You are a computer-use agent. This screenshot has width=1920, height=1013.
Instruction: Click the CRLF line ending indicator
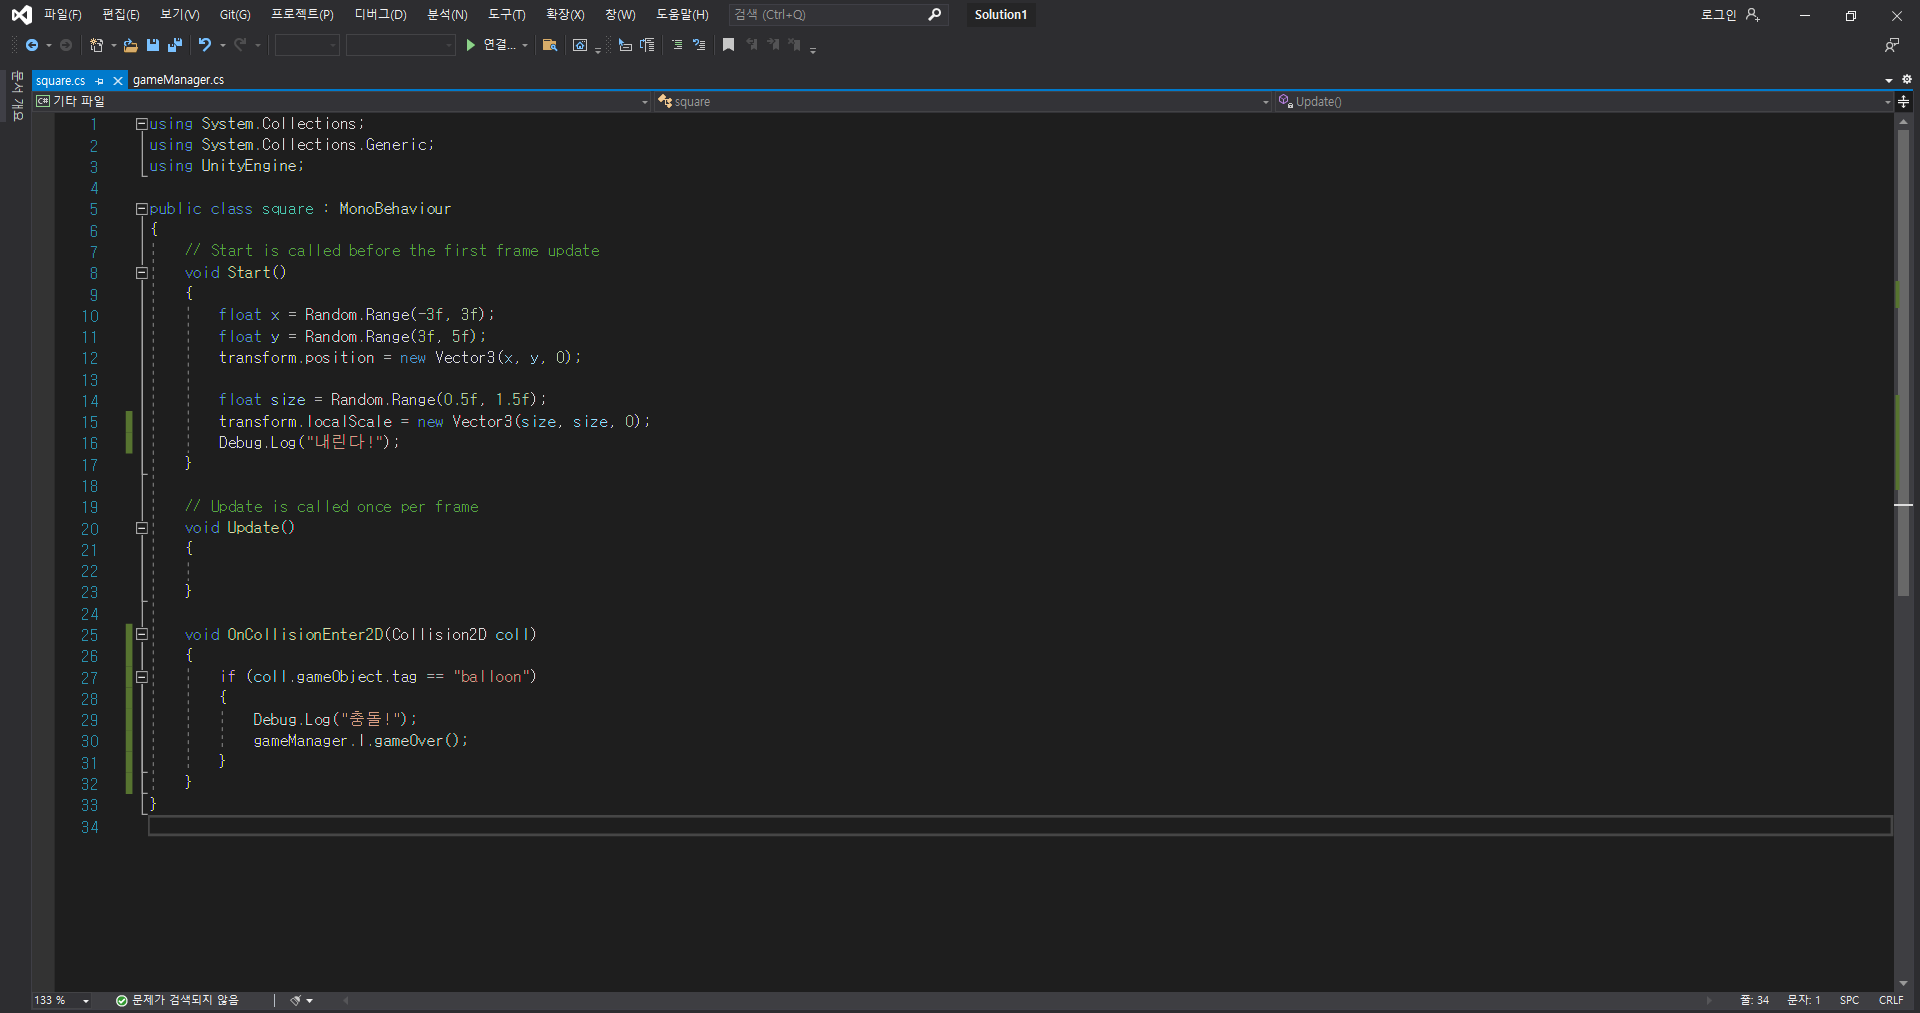pyautogui.click(x=1891, y=1000)
